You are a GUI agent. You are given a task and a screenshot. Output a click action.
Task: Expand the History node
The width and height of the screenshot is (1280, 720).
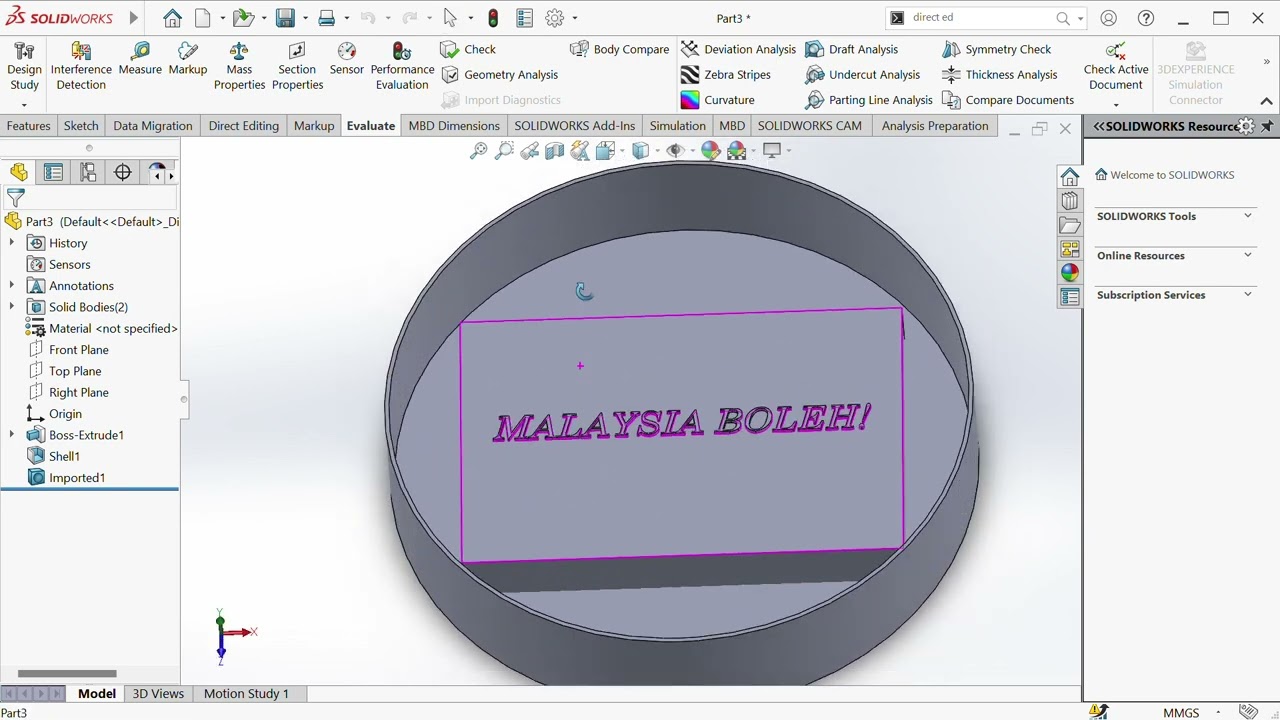click(12, 243)
